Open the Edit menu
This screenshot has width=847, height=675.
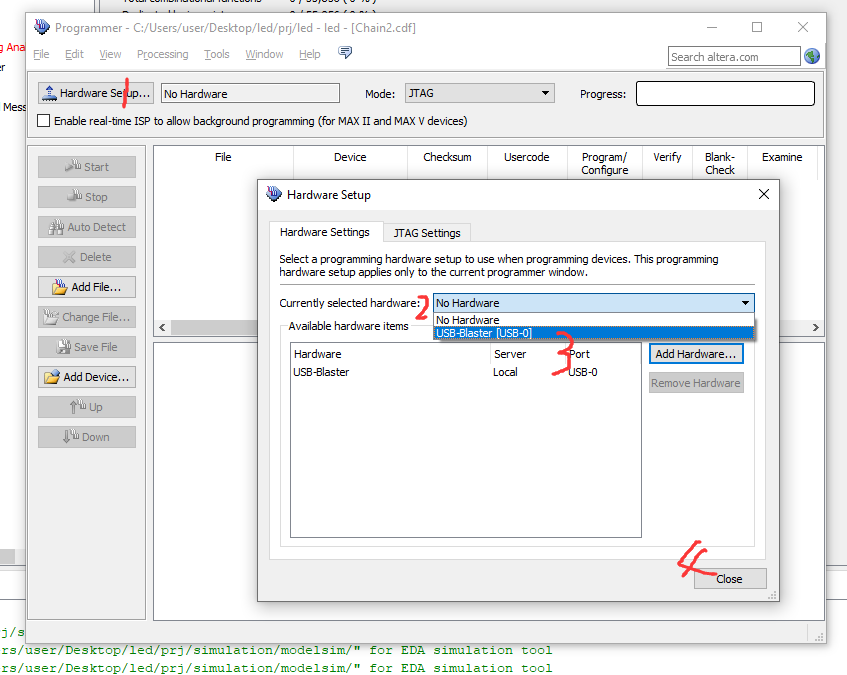point(74,54)
